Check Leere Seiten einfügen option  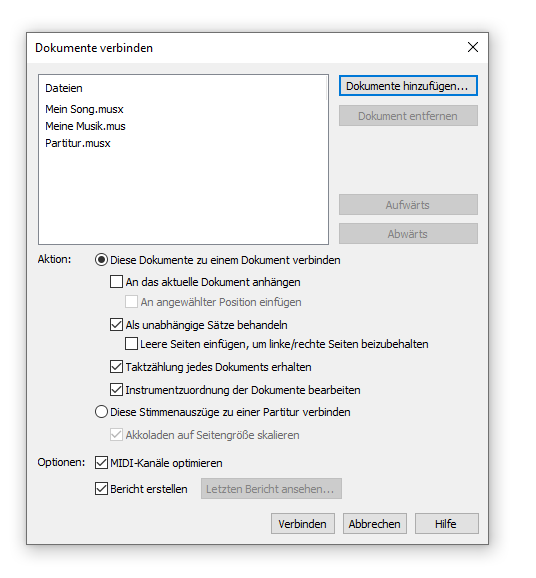pyautogui.click(x=132, y=344)
